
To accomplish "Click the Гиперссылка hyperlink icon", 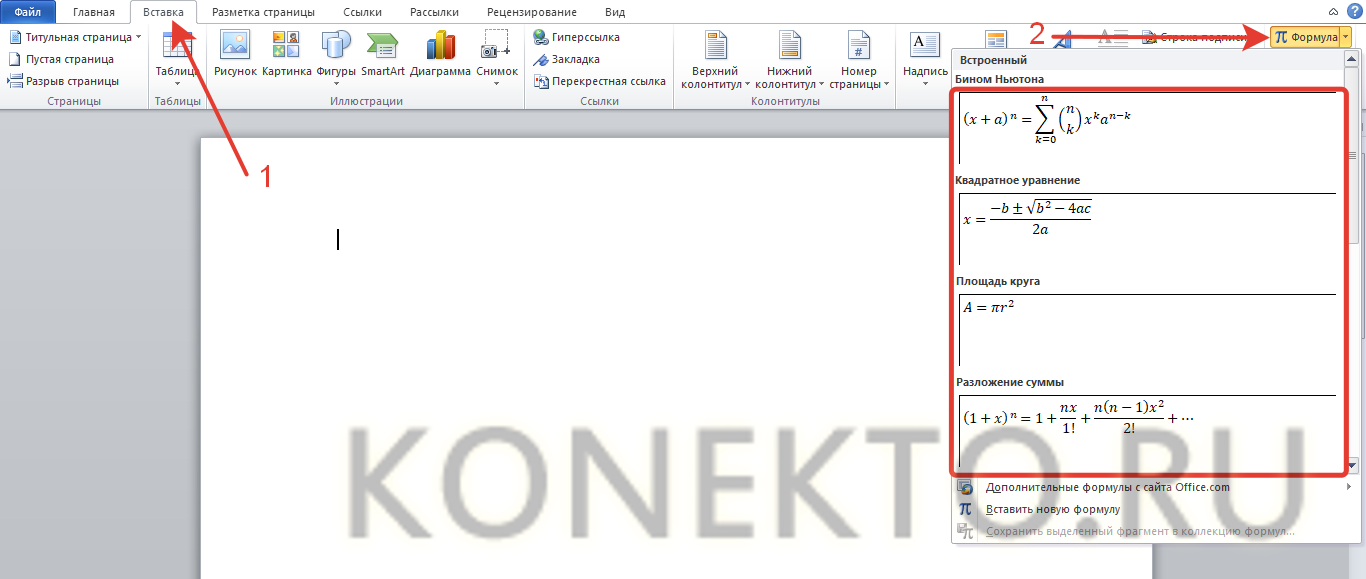I will coord(576,37).
